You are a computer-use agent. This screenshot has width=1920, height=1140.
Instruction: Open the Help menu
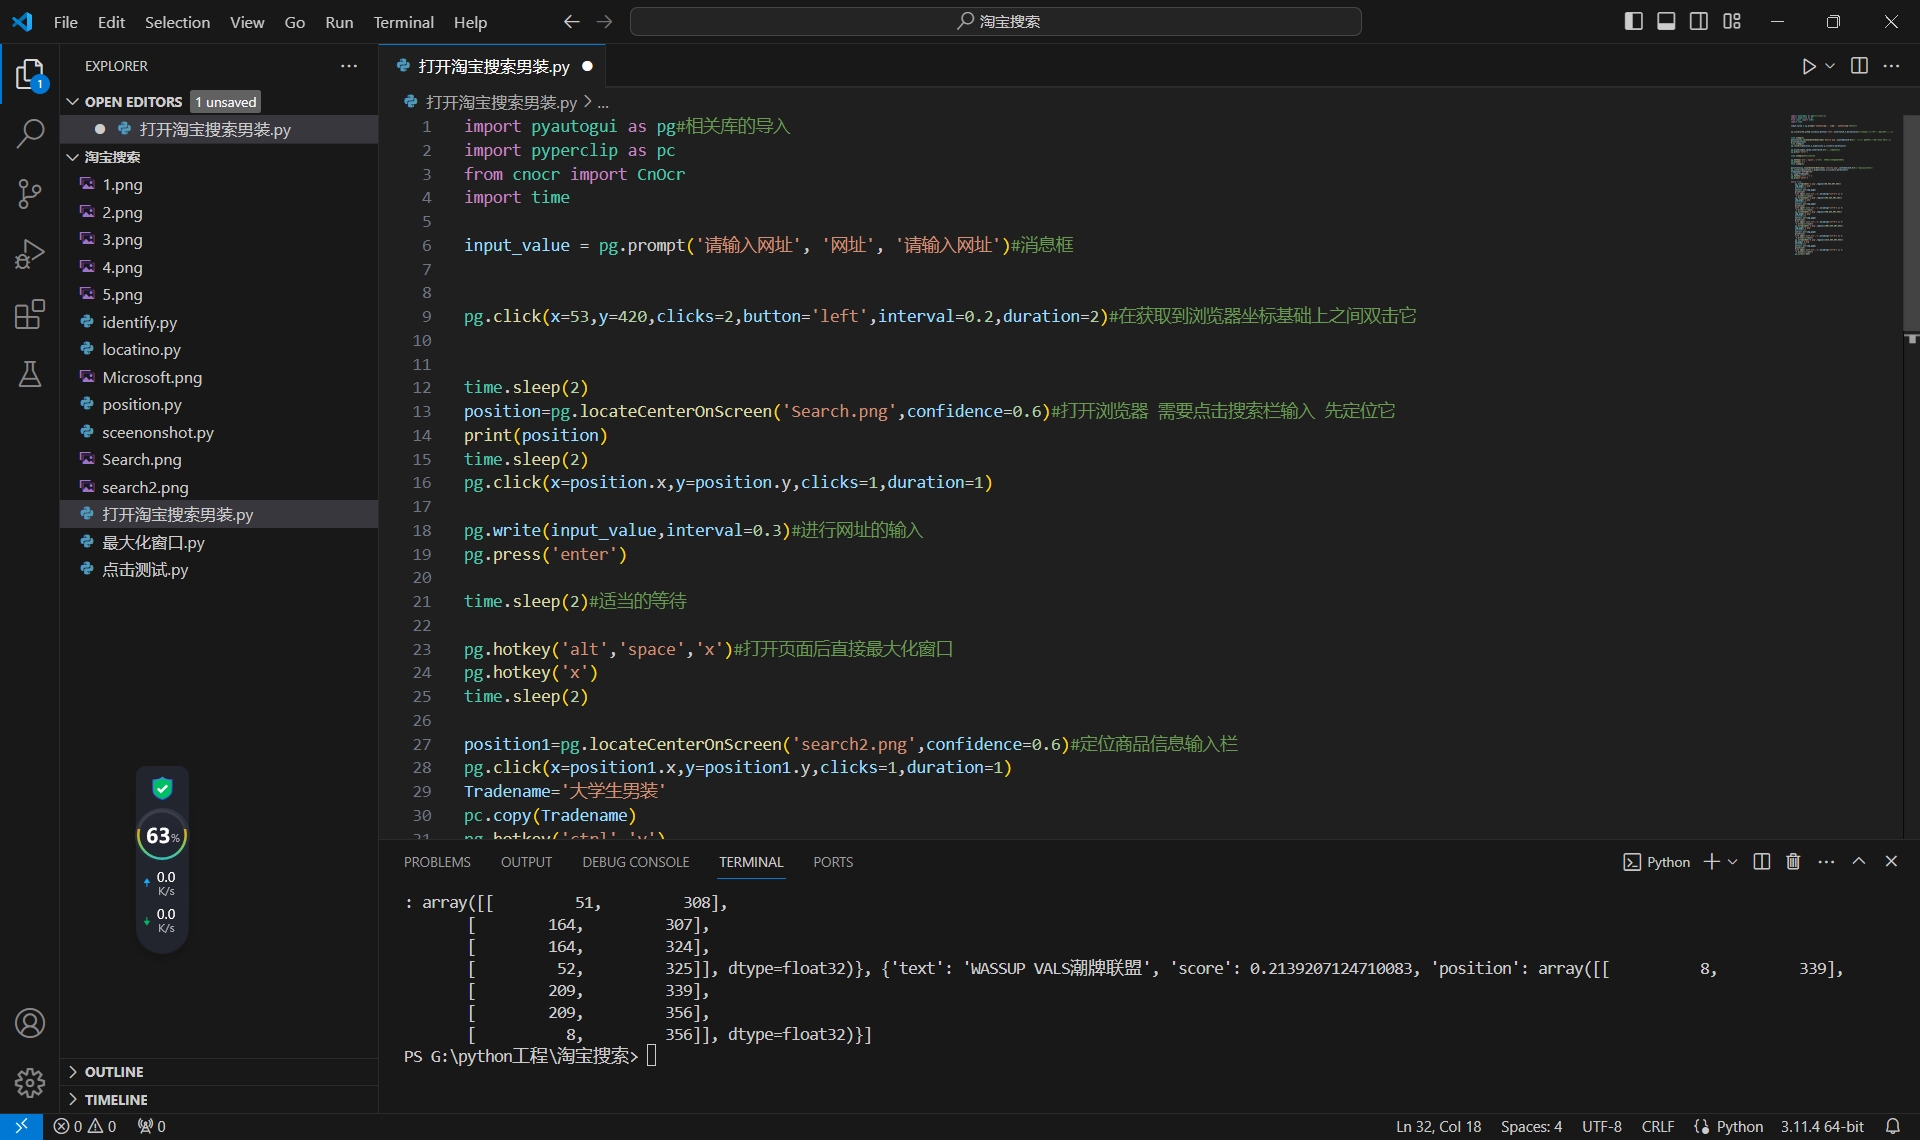[470, 22]
